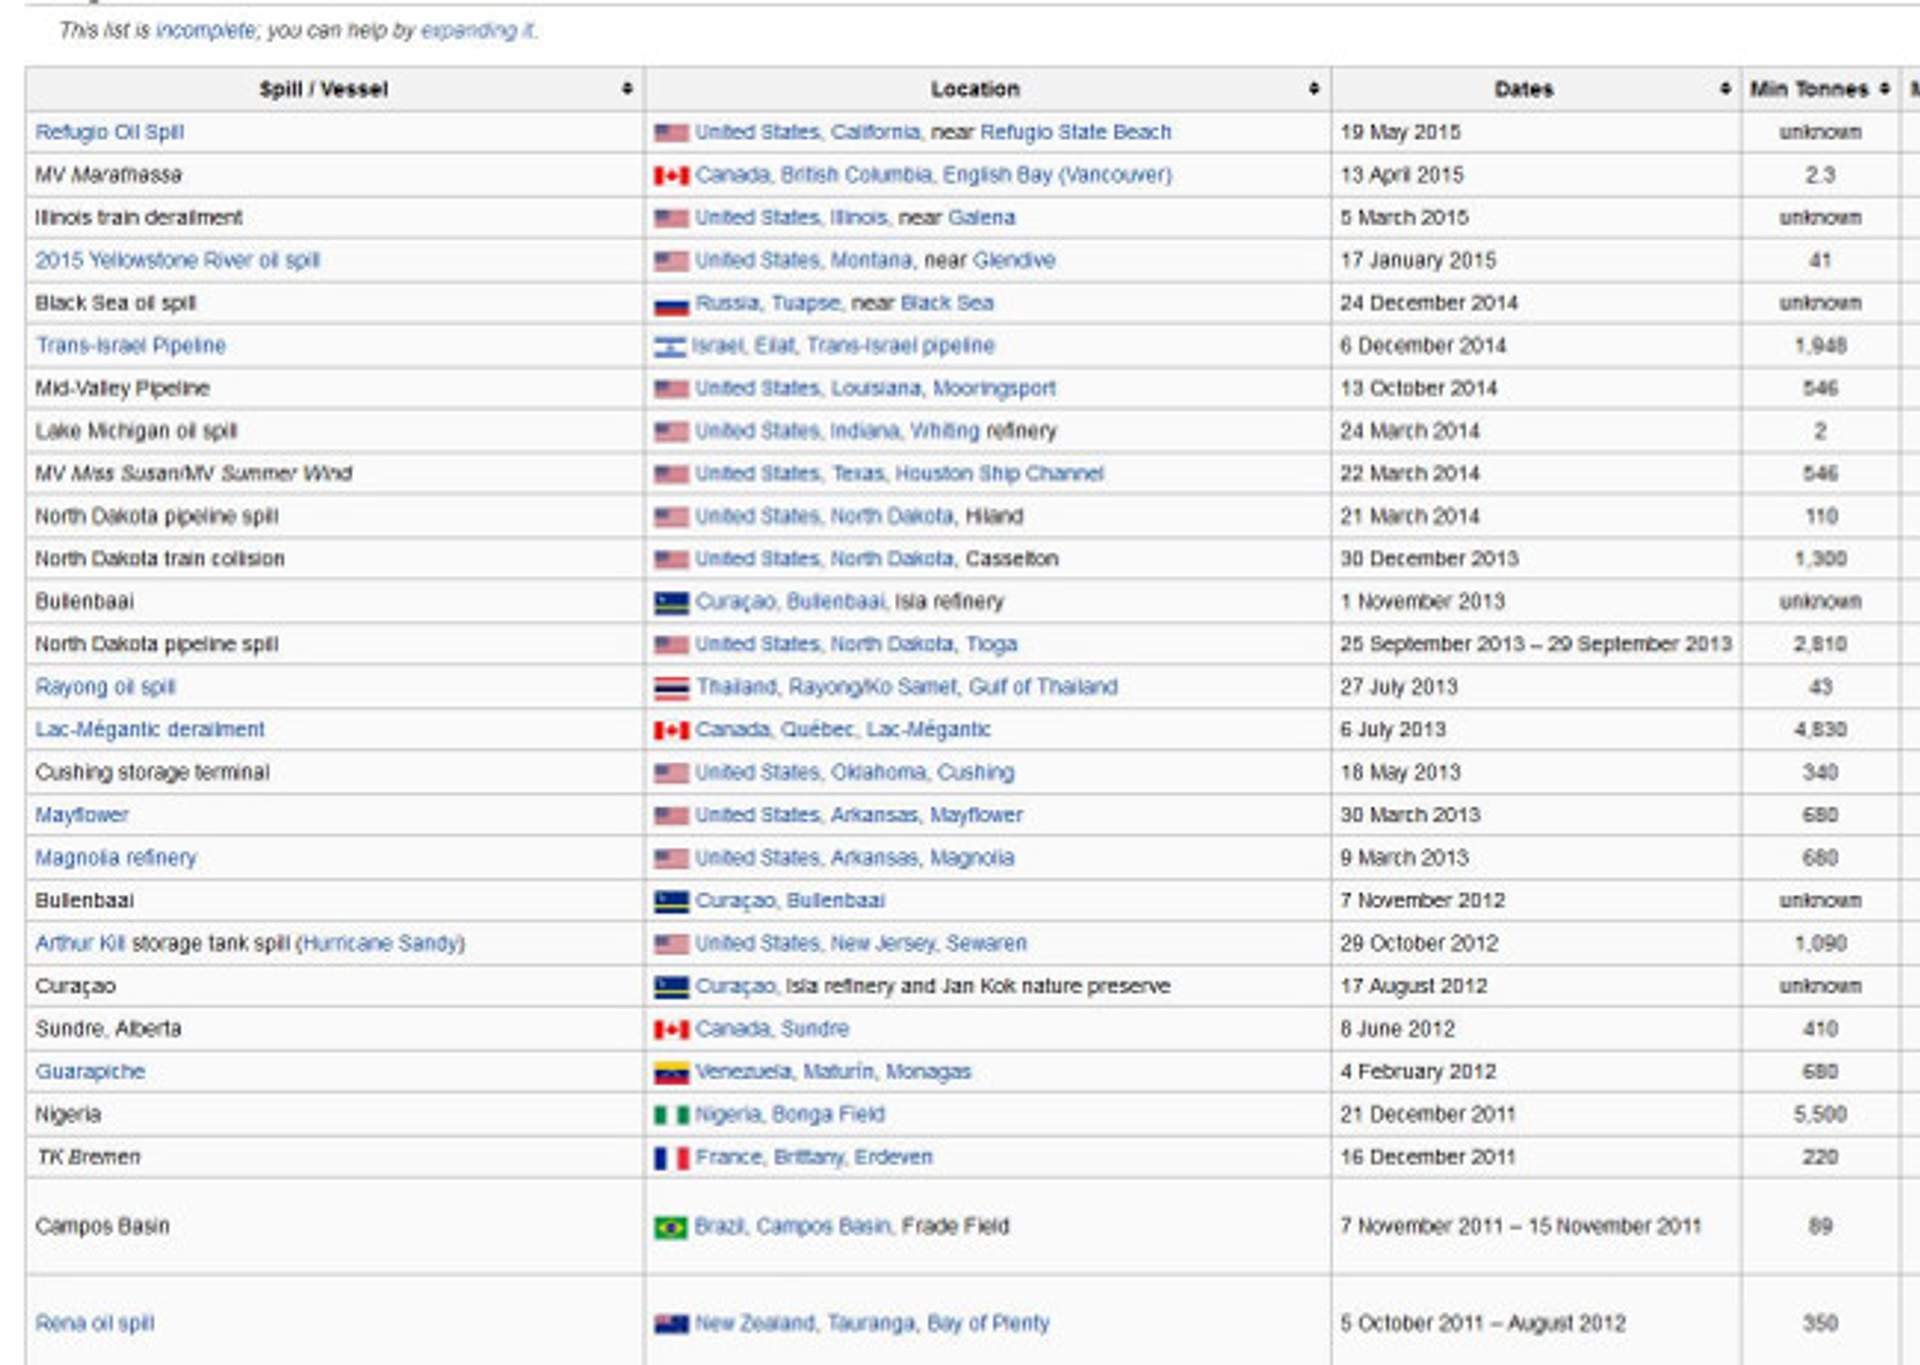Open 2015 Yellowstone River oil spill link

pyautogui.click(x=177, y=260)
